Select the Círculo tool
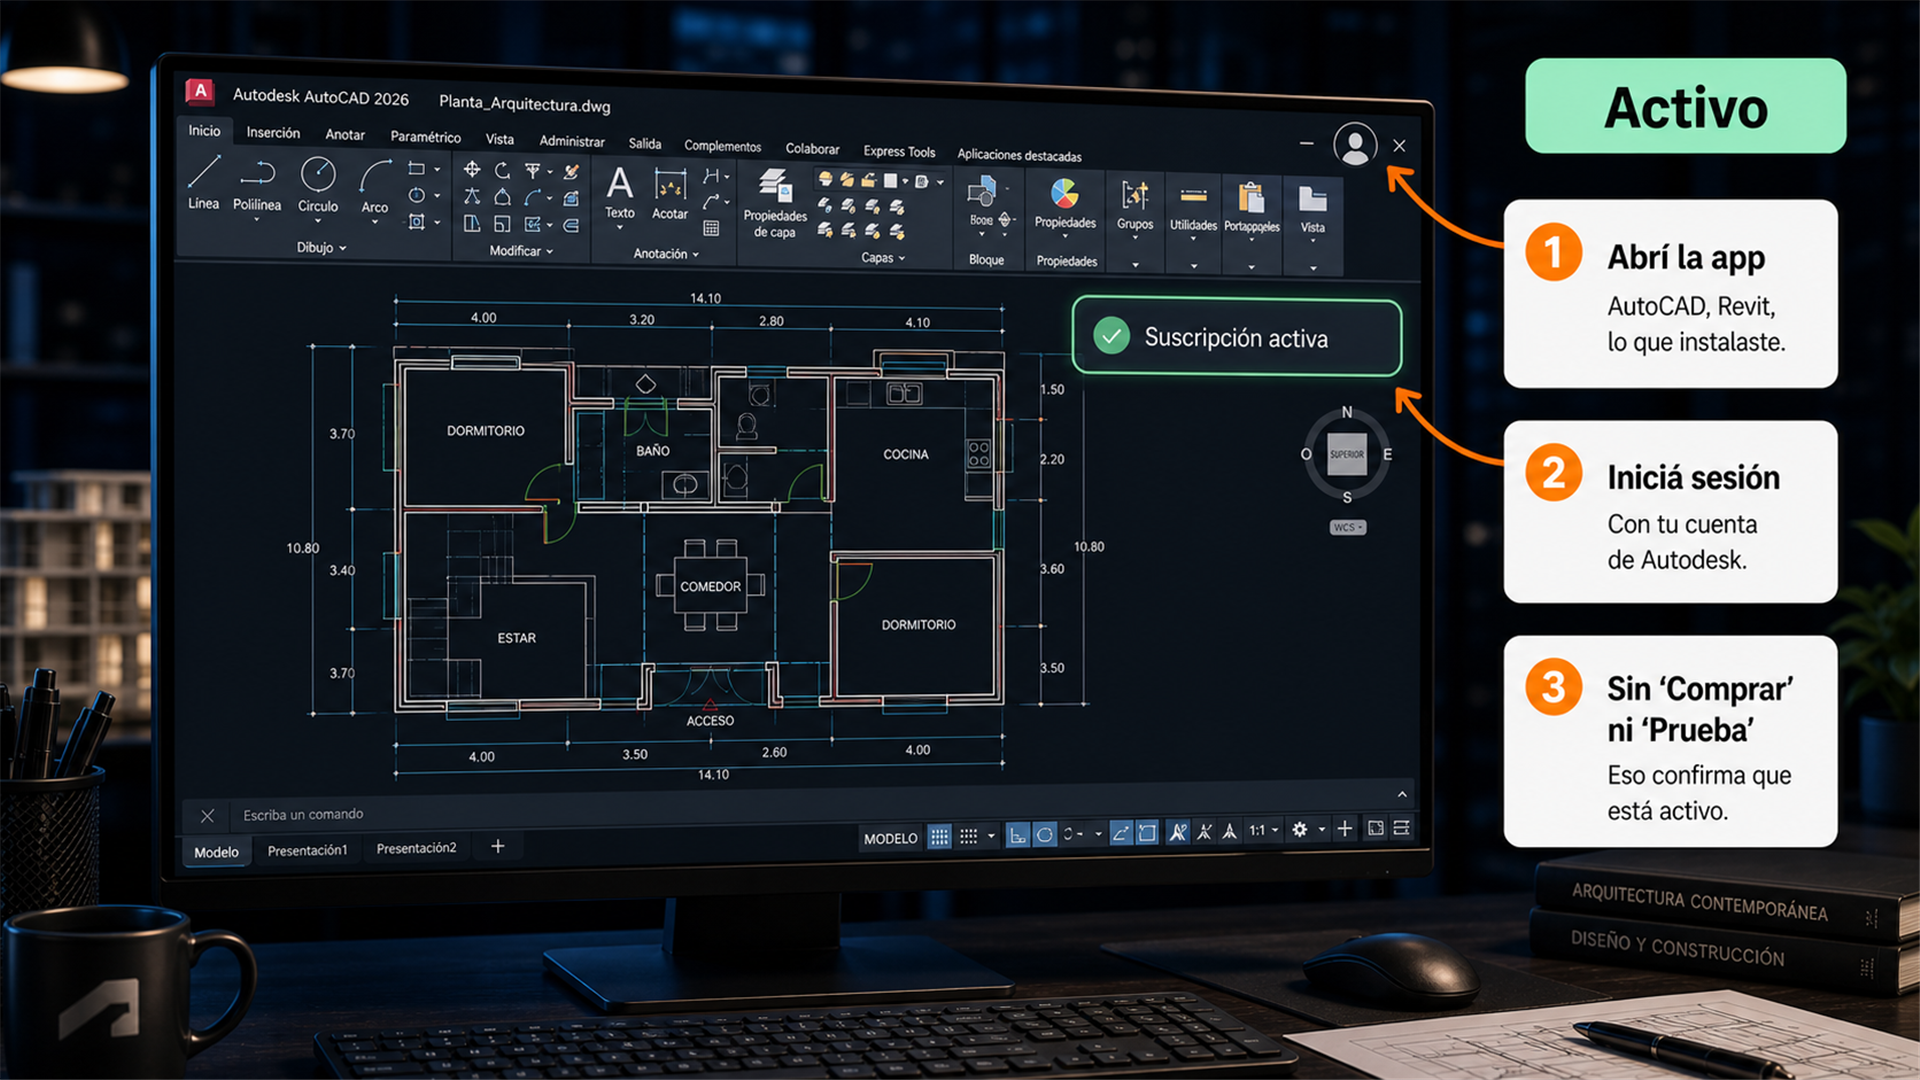 click(x=318, y=186)
